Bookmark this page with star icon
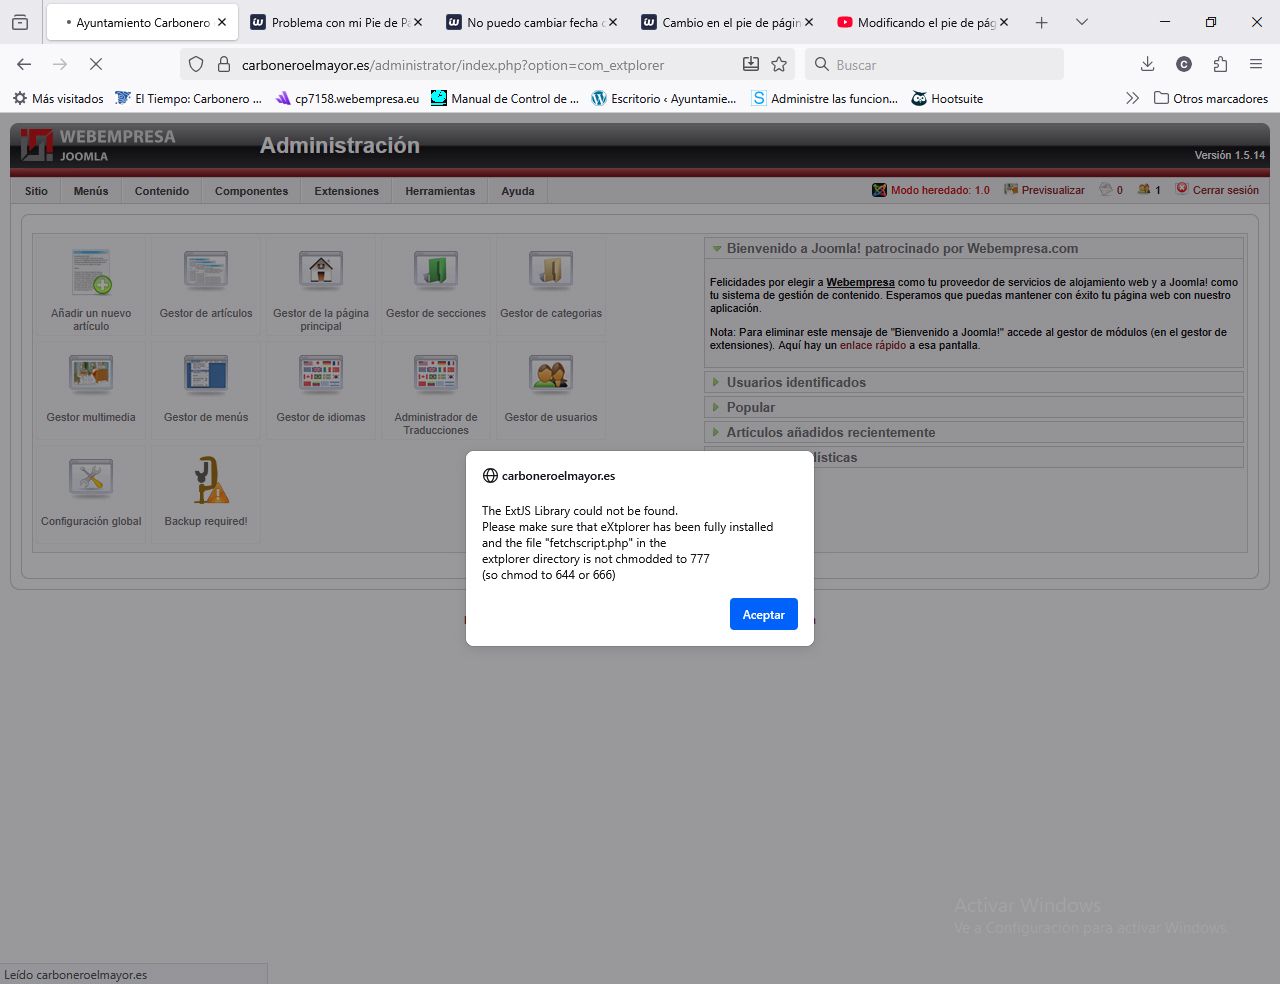Screen dimensions: 1280x984 coord(779,65)
